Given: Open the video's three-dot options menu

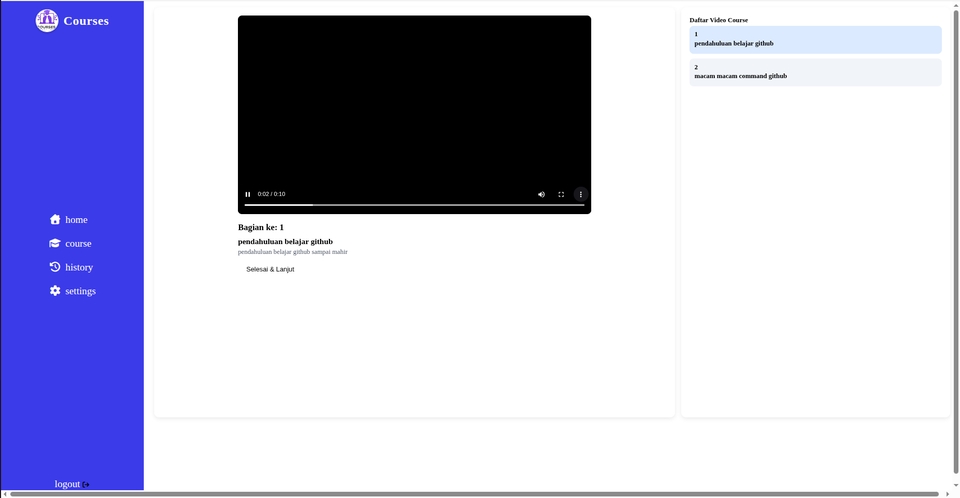Looking at the screenshot, I should point(580,194).
